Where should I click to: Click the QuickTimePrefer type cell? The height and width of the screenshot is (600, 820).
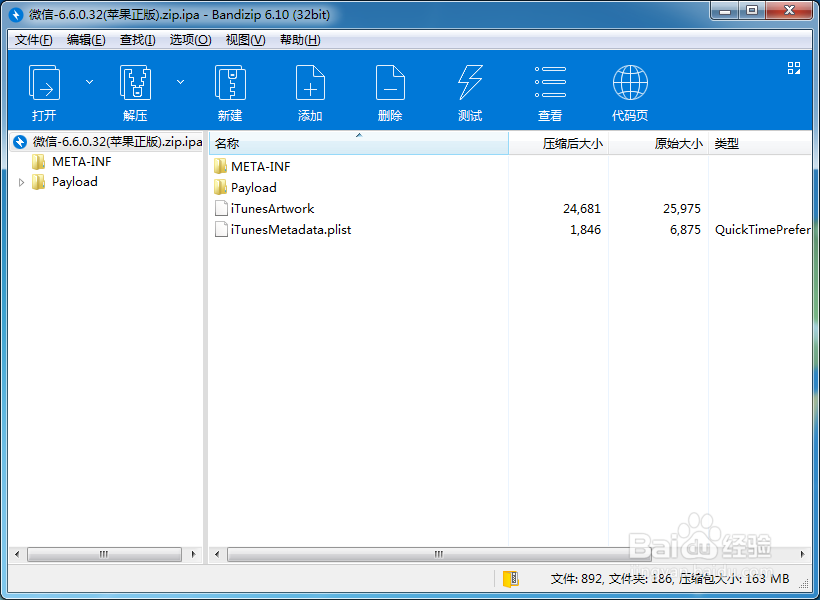[762, 230]
